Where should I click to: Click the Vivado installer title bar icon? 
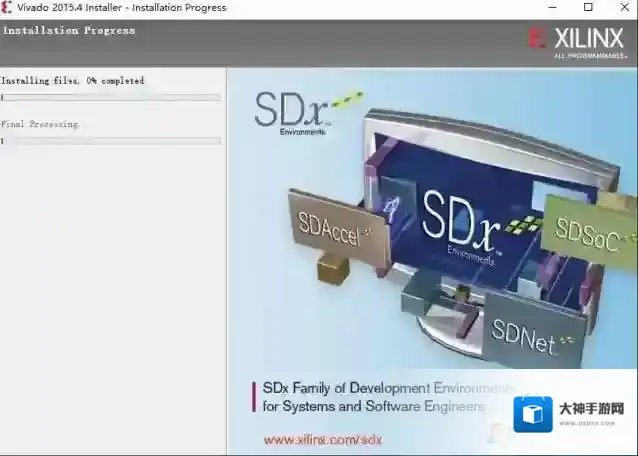8,8
